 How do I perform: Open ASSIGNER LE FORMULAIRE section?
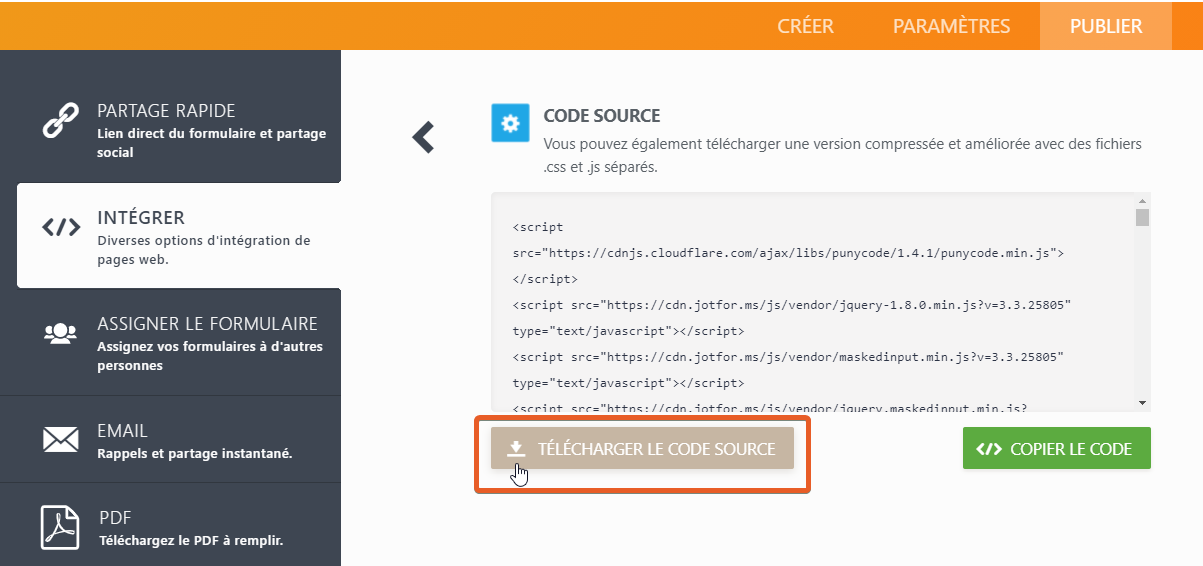[x=170, y=343]
